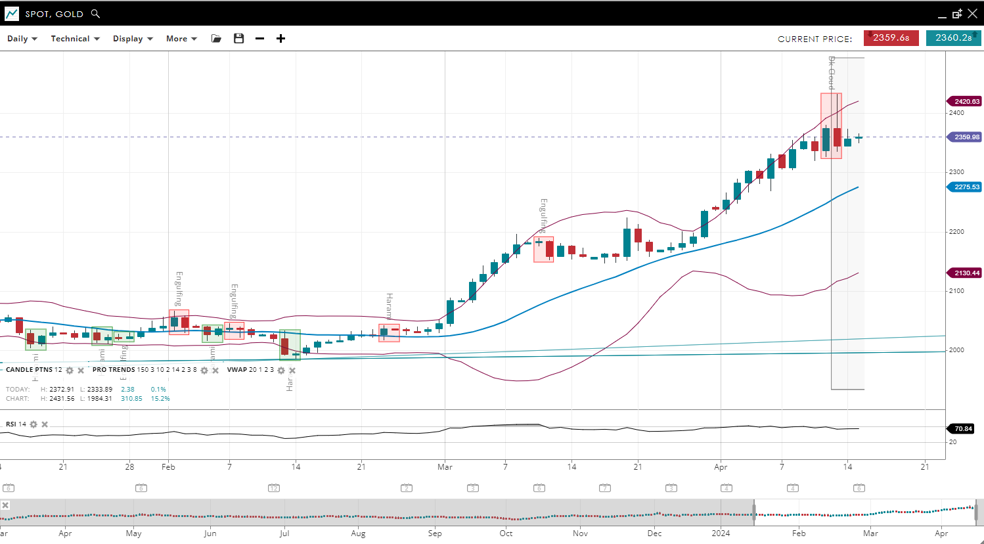Remove the PRO TRENDS indicator
The width and height of the screenshot is (984, 544).
216,370
